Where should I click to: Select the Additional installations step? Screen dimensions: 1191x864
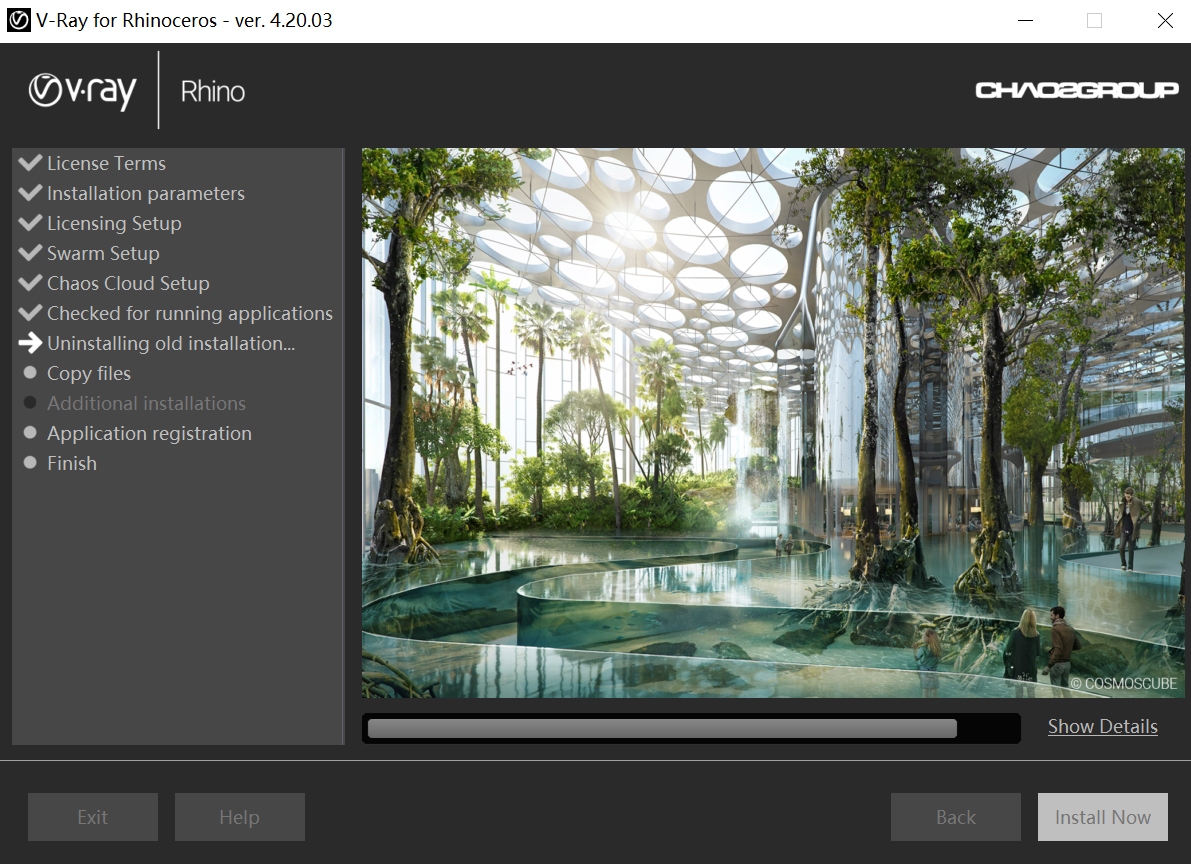coord(147,404)
